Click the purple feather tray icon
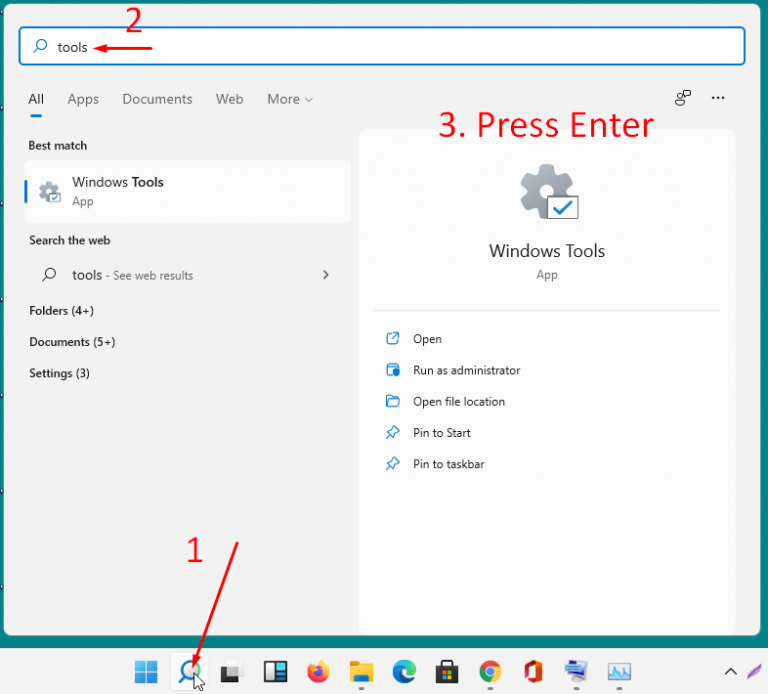 pyautogui.click(x=755, y=671)
